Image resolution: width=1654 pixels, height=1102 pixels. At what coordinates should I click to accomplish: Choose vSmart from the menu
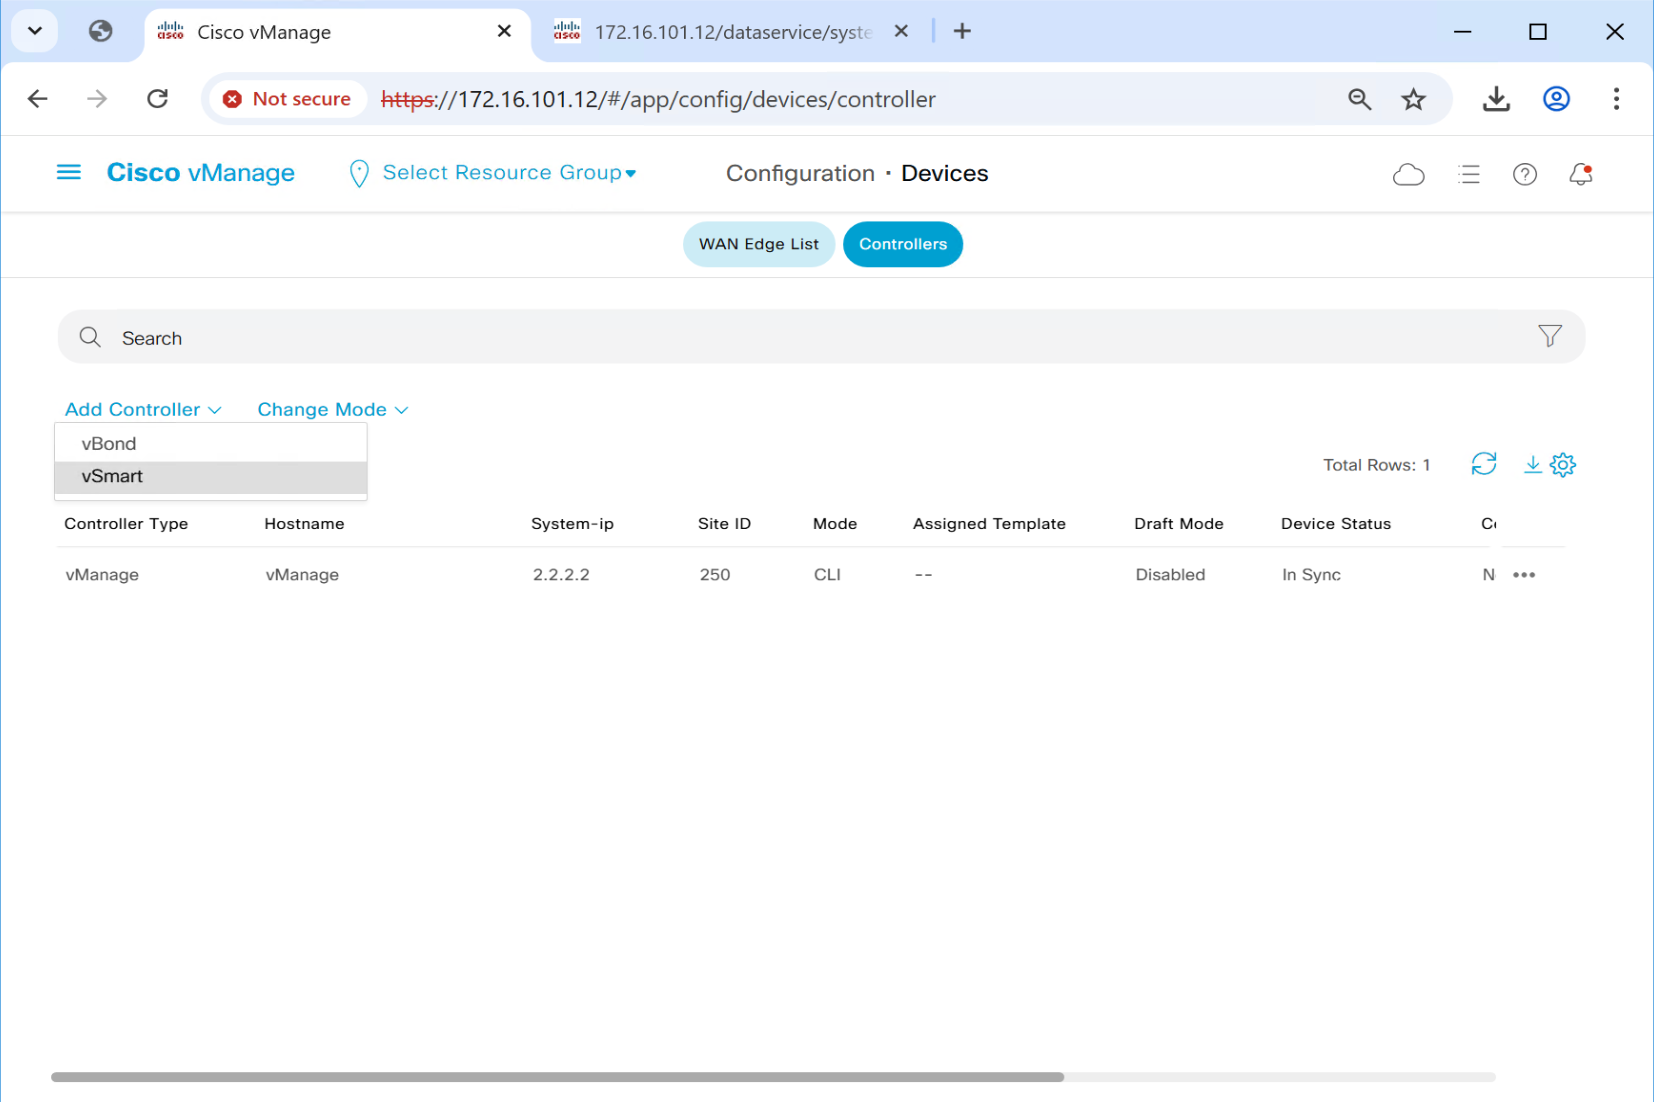pyautogui.click(x=112, y=477)
